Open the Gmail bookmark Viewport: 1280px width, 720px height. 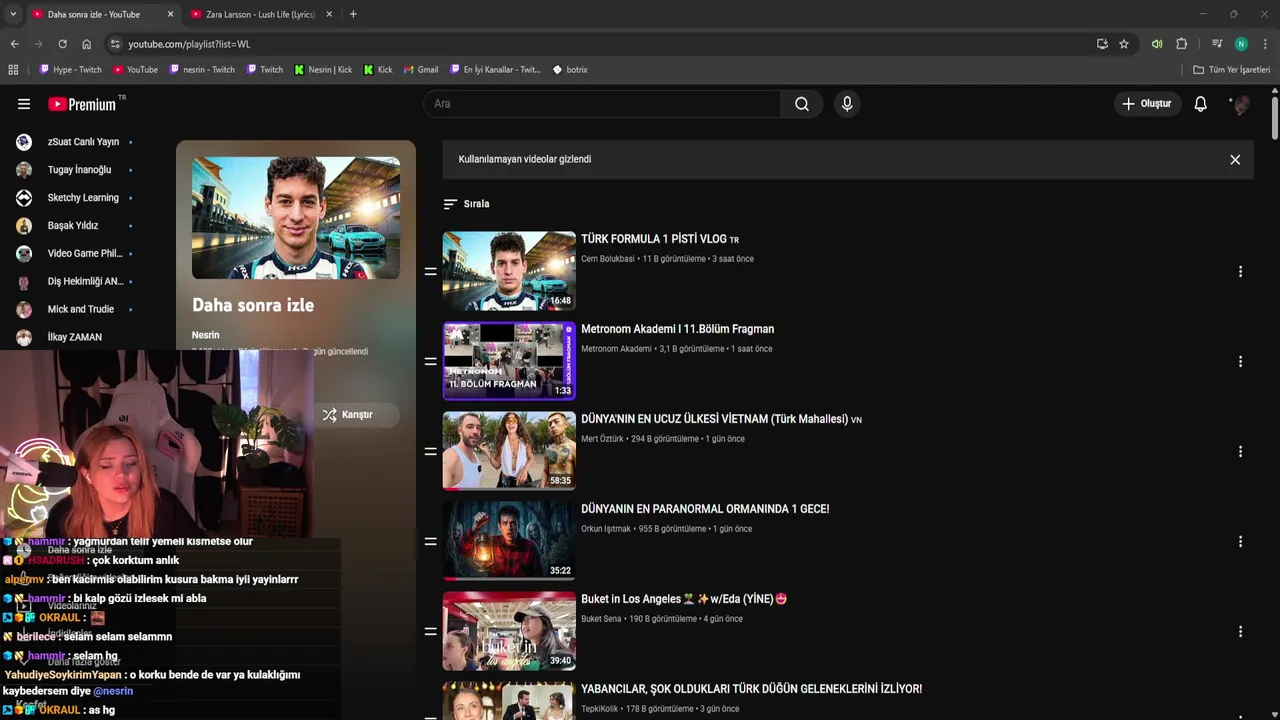pos(421,70)
